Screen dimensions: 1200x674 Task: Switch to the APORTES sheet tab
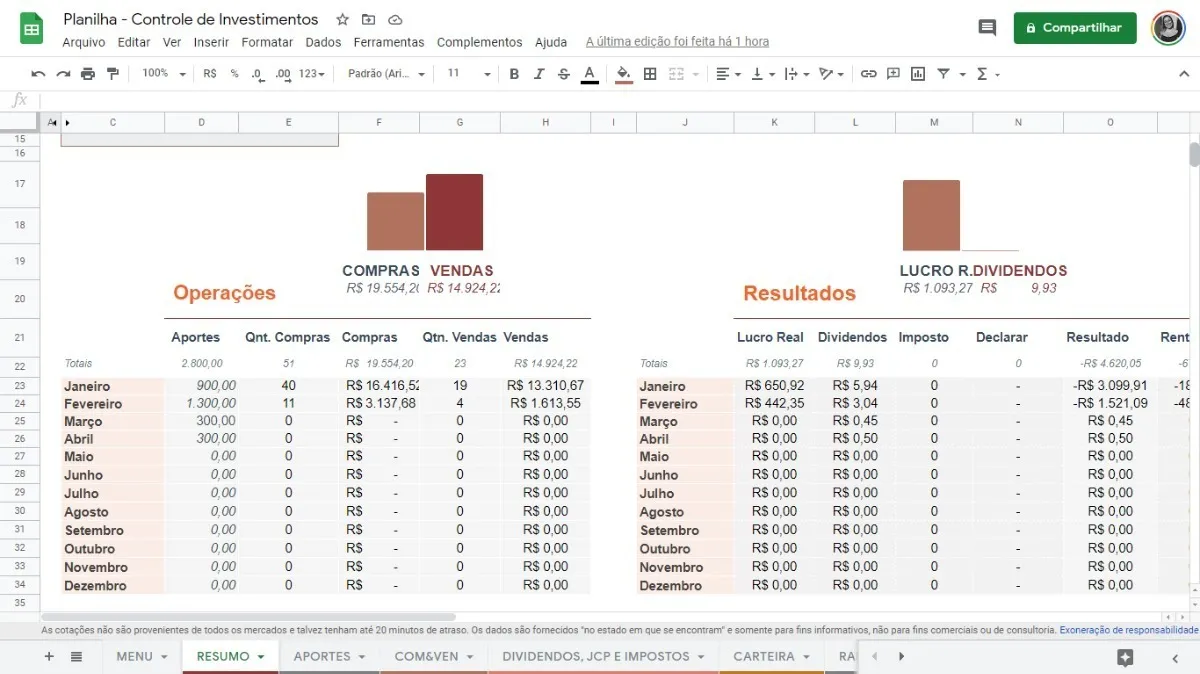pos(330,656)
